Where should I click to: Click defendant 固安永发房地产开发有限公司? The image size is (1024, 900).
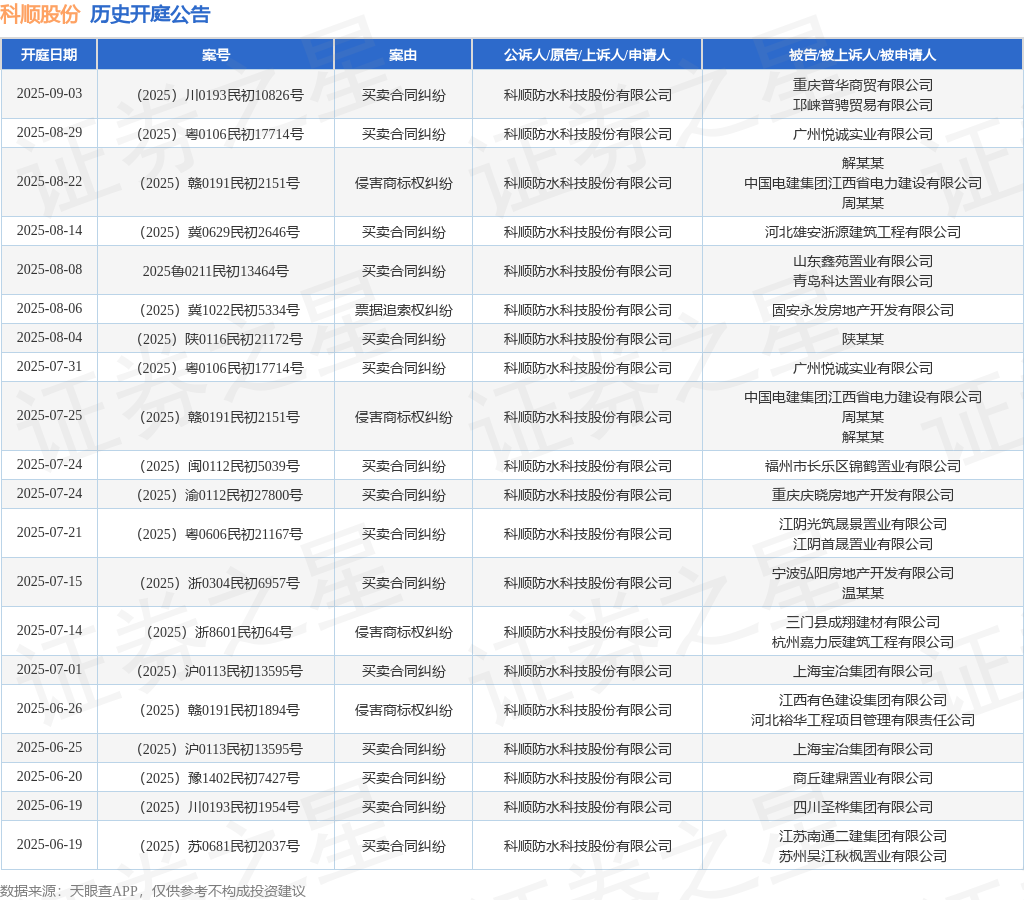pyautogui.click(x=863, y=310)
